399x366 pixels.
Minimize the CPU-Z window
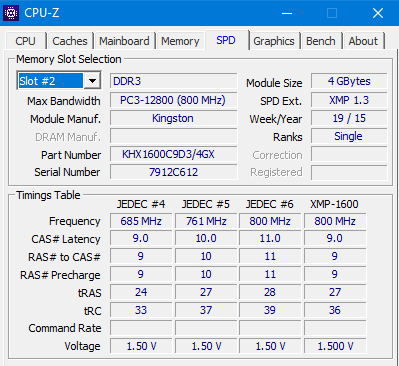[x=287, y=13]
